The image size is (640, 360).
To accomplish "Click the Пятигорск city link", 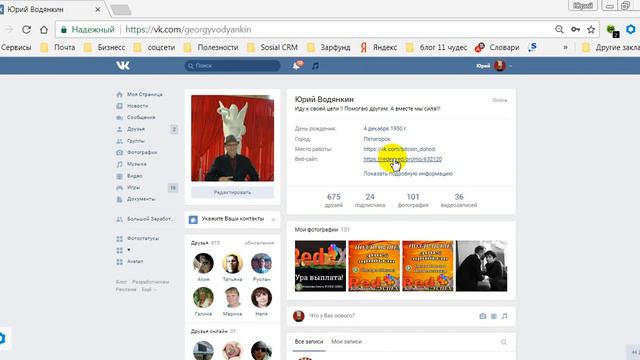I will click(x=377, y=139).
